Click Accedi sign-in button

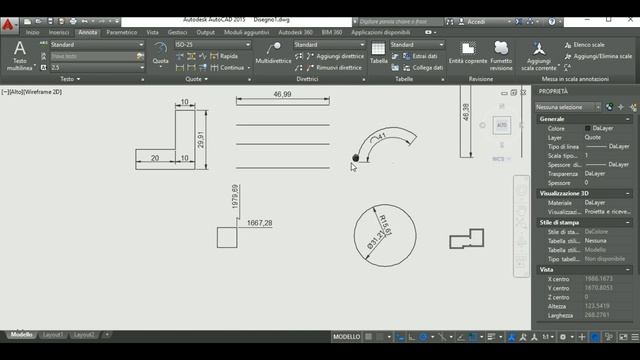(x=476, y=22)
